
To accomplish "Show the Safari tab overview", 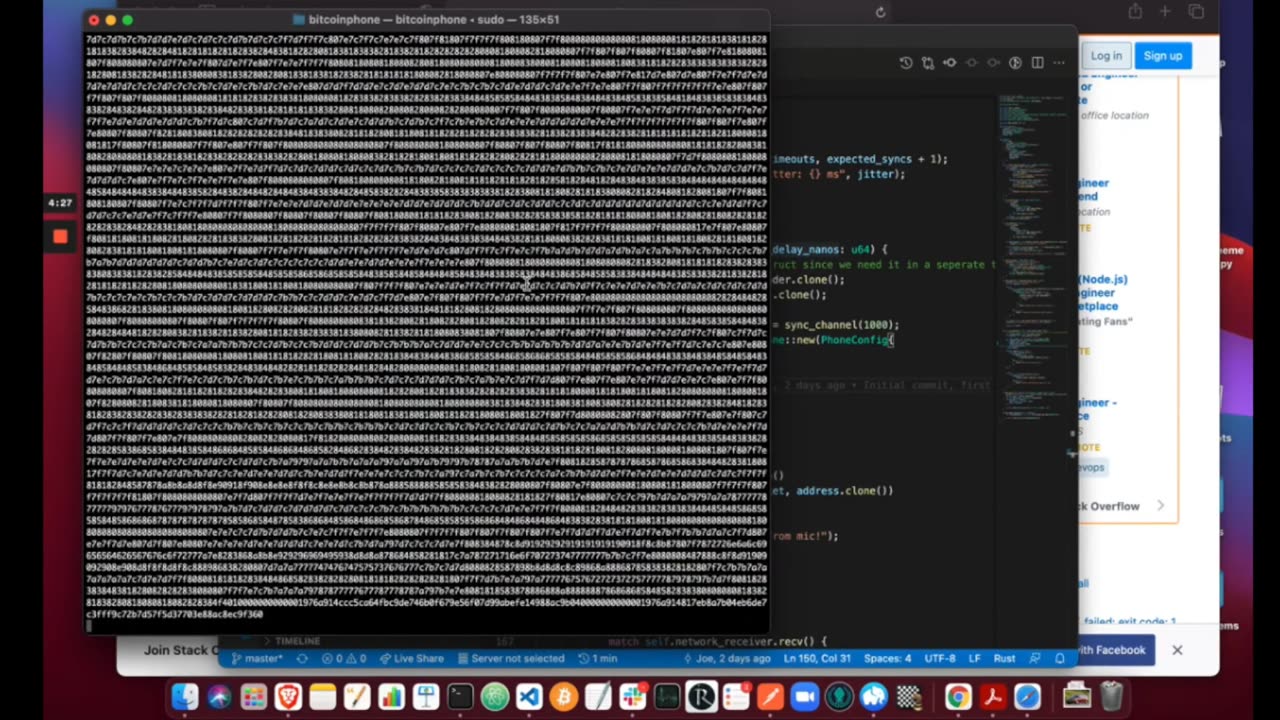I will tap(1196, 12).
